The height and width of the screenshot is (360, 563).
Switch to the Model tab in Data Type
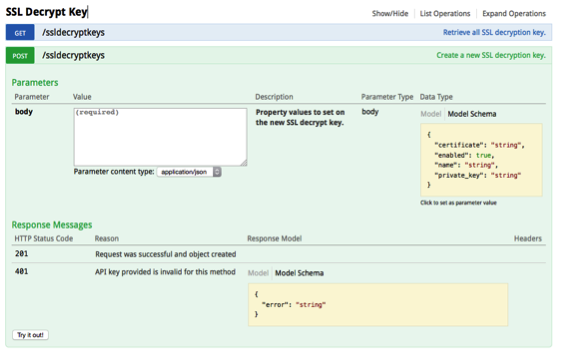[431, 114]
